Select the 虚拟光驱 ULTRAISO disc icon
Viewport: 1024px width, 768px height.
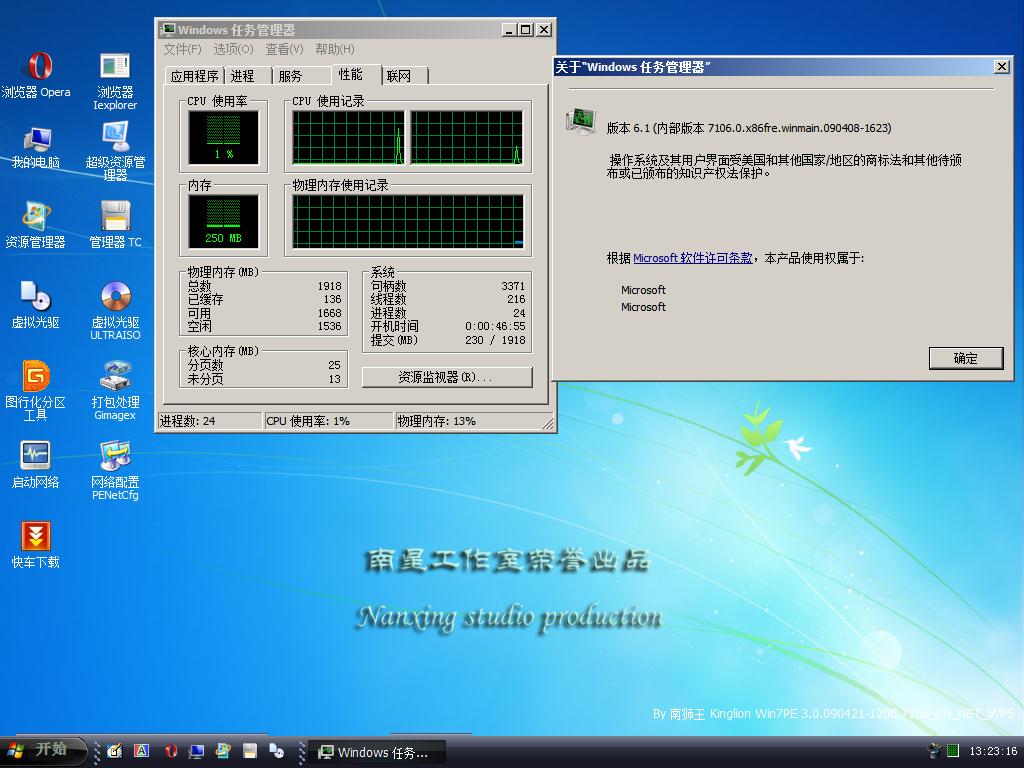pos(115,310)
